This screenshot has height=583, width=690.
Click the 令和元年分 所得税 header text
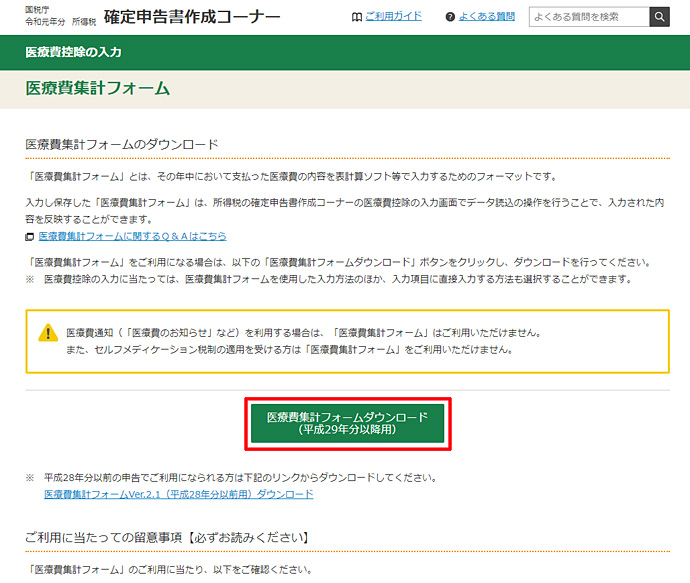point(60,22)
